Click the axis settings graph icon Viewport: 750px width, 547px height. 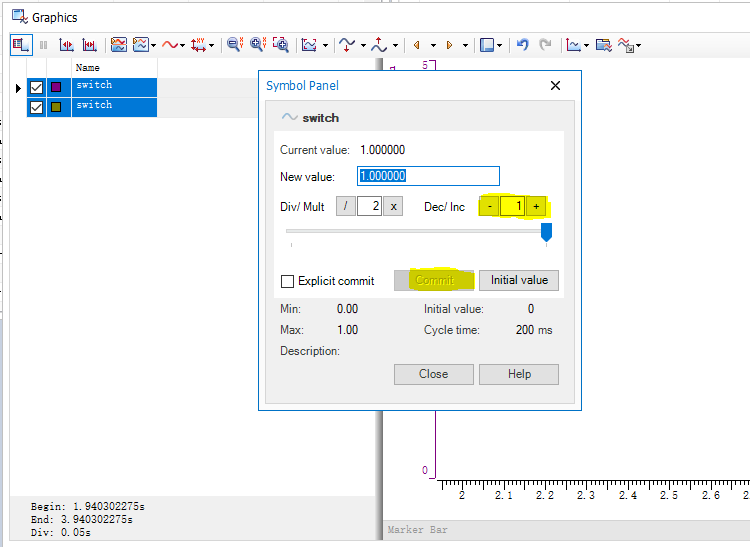click(573, 45)
